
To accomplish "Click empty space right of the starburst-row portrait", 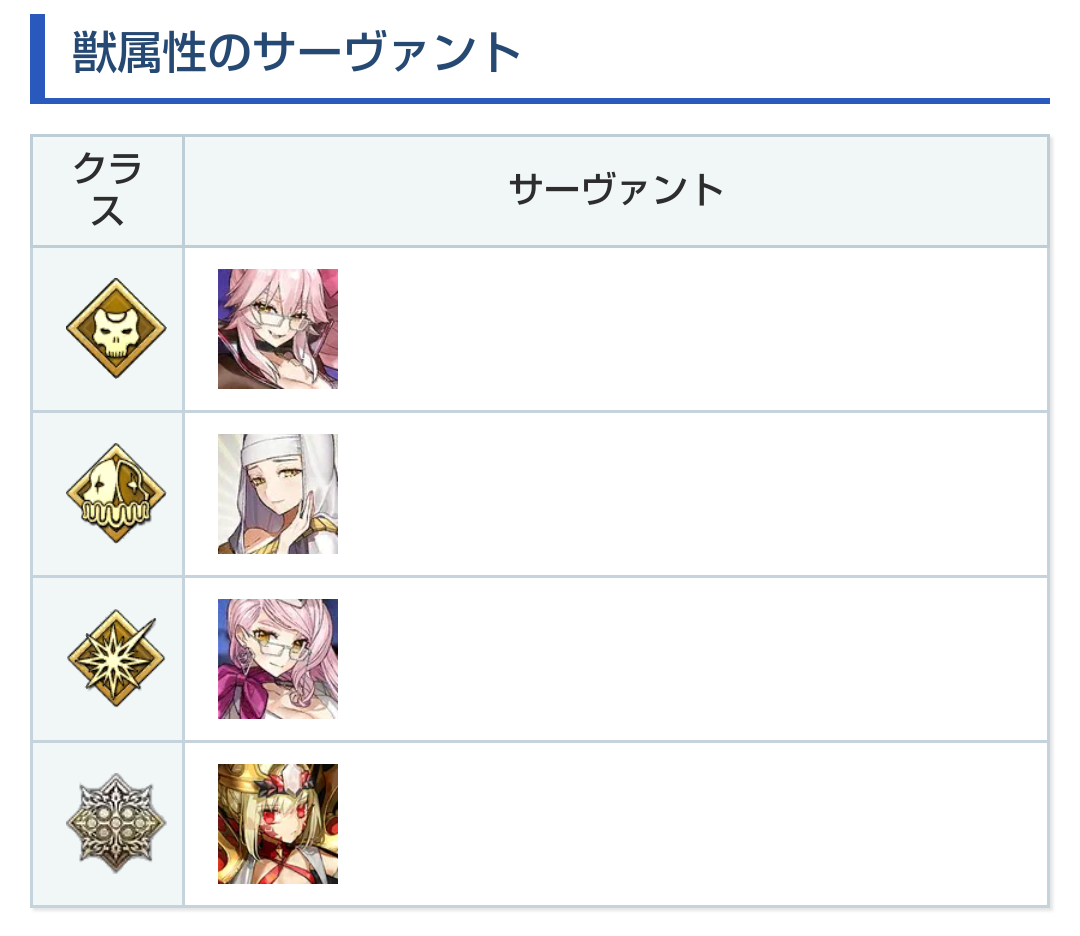I will click(690, 658).
